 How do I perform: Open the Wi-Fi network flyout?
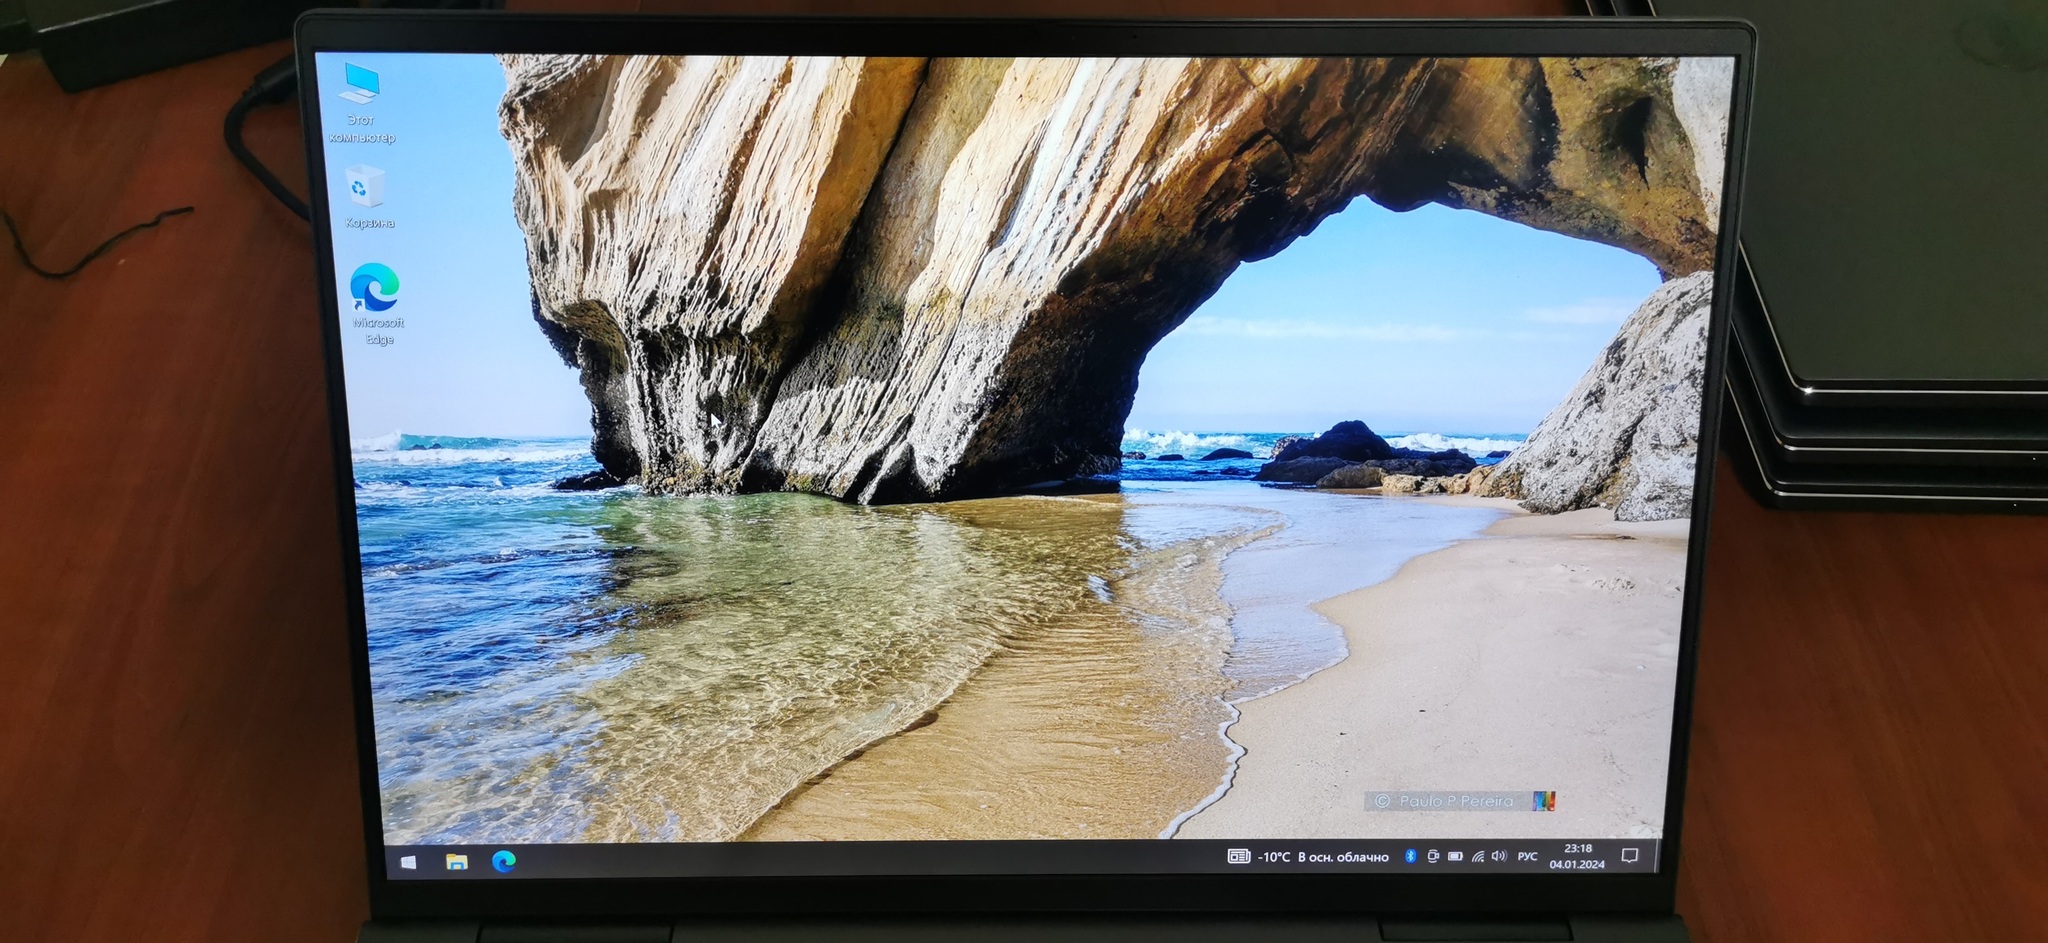click(1478, 856)
